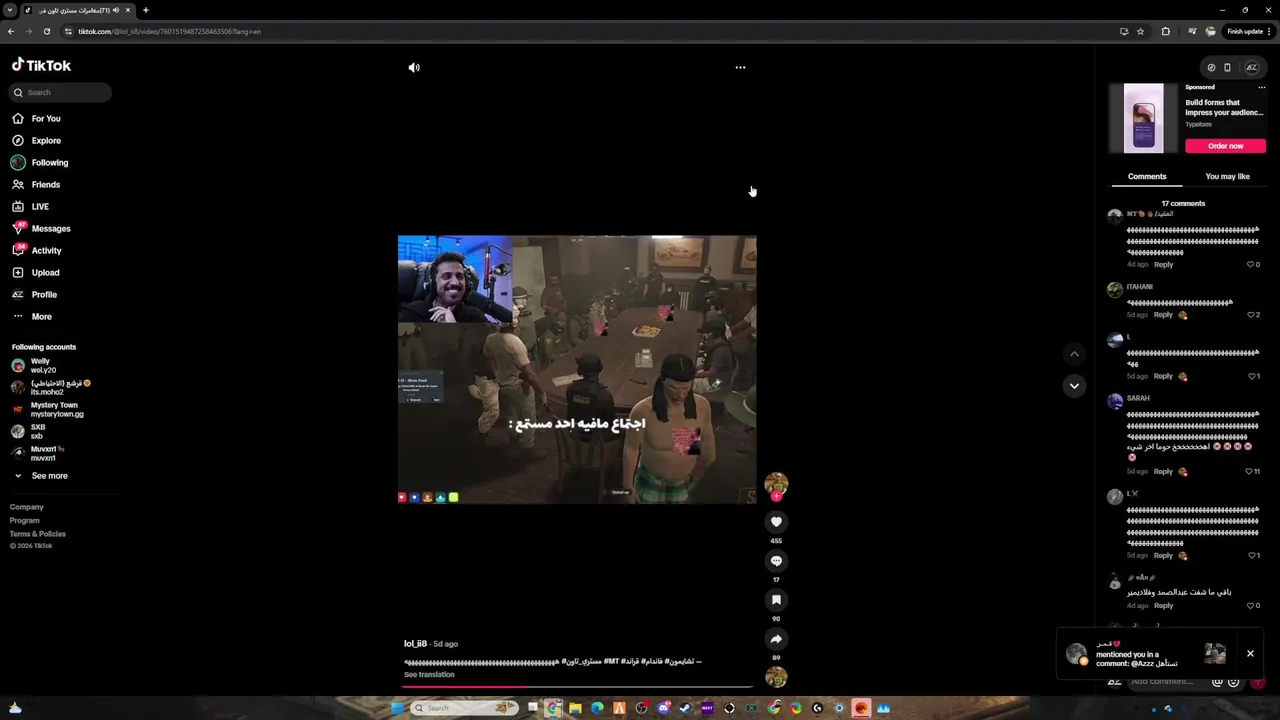Click the Order now ad button
The width and height of the screenshot is (1280, 720).
(1225, 146)
